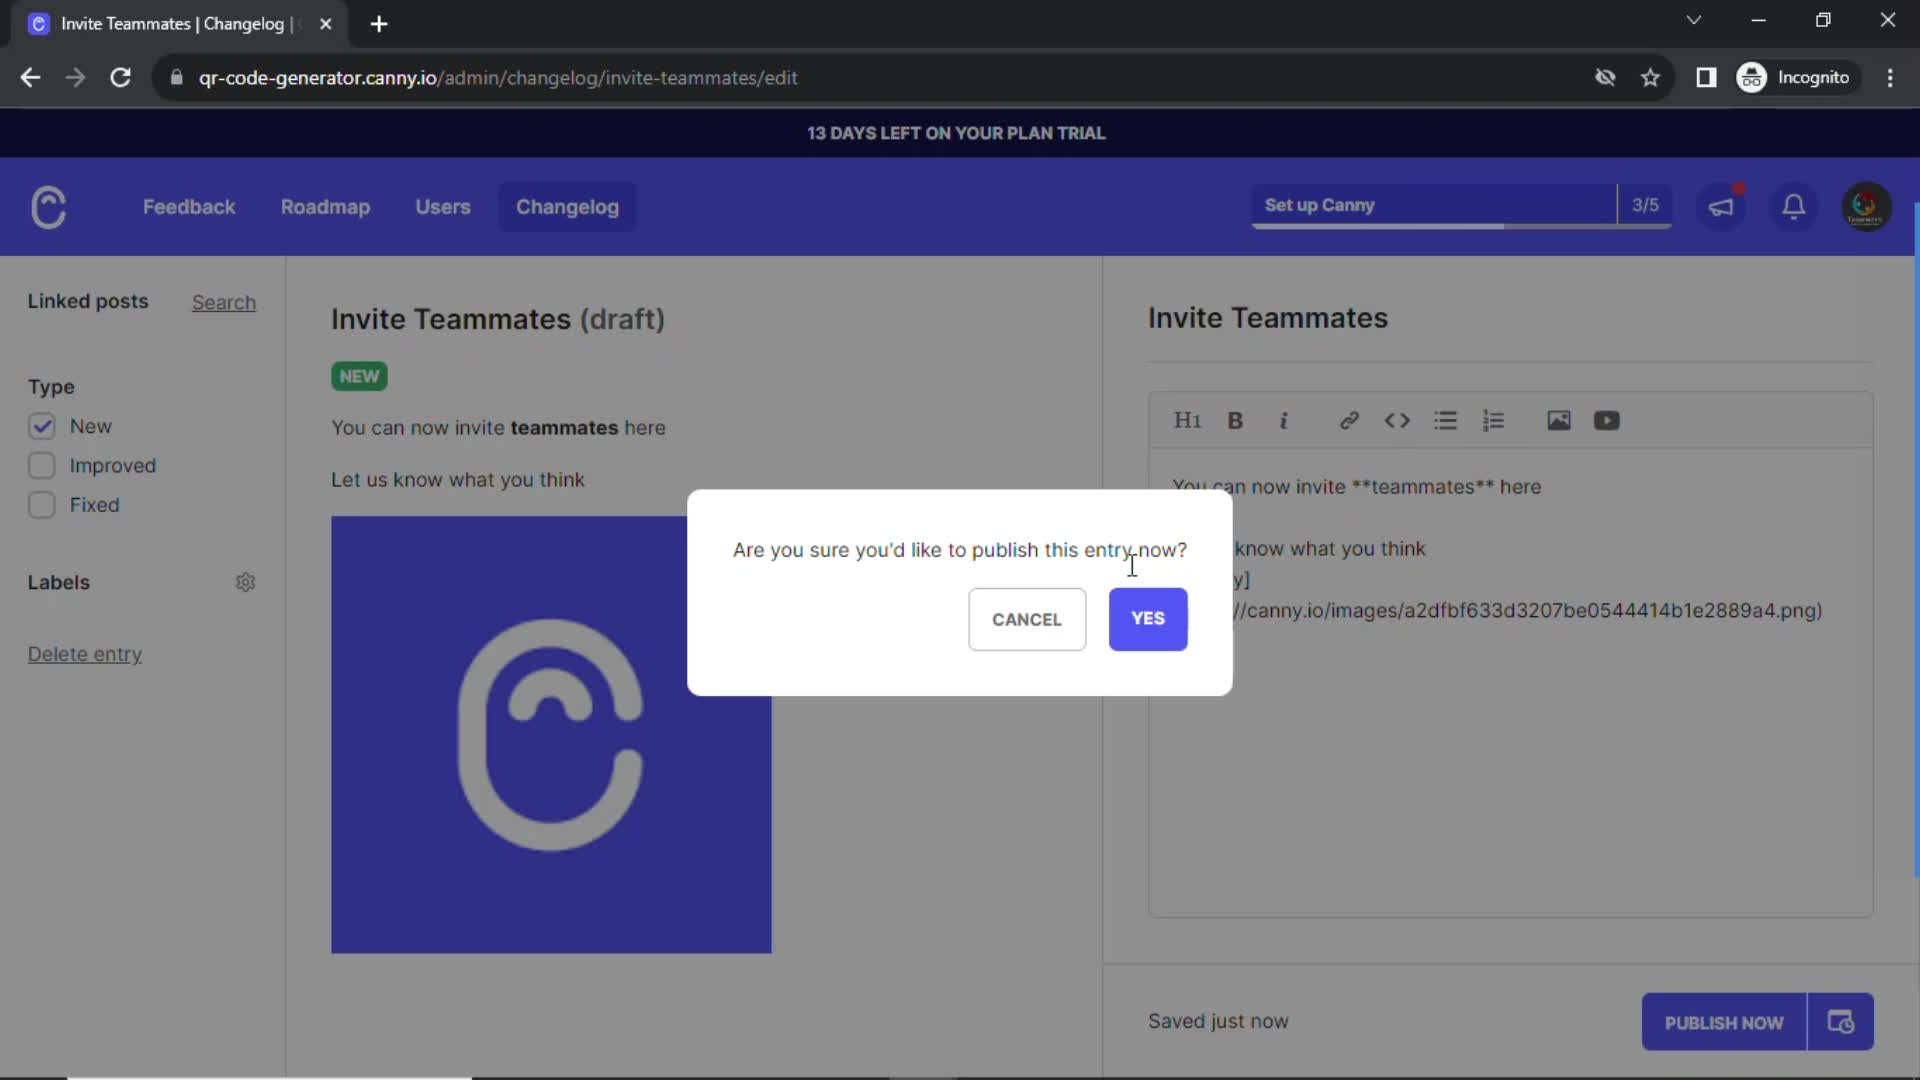
Task: Toggle italic formatting in editor
Action: pos(1284,420)
